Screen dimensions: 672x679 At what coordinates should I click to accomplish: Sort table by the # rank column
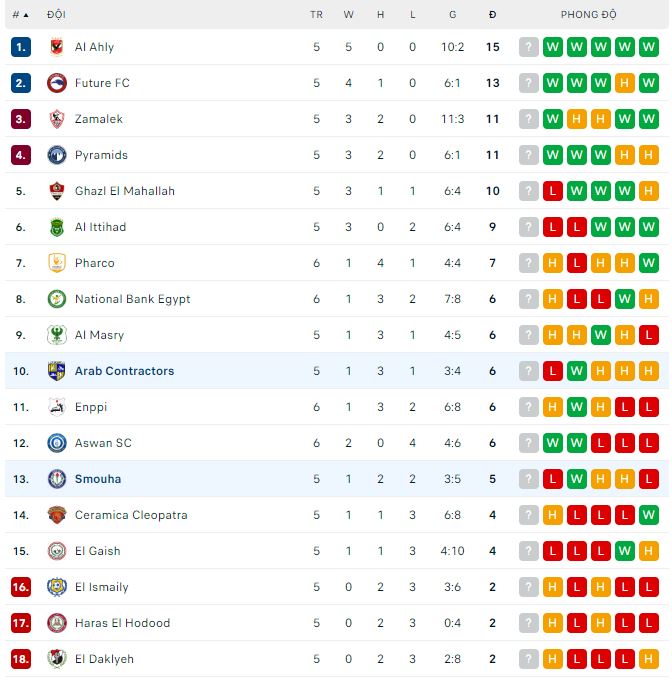tap(20, 15)
